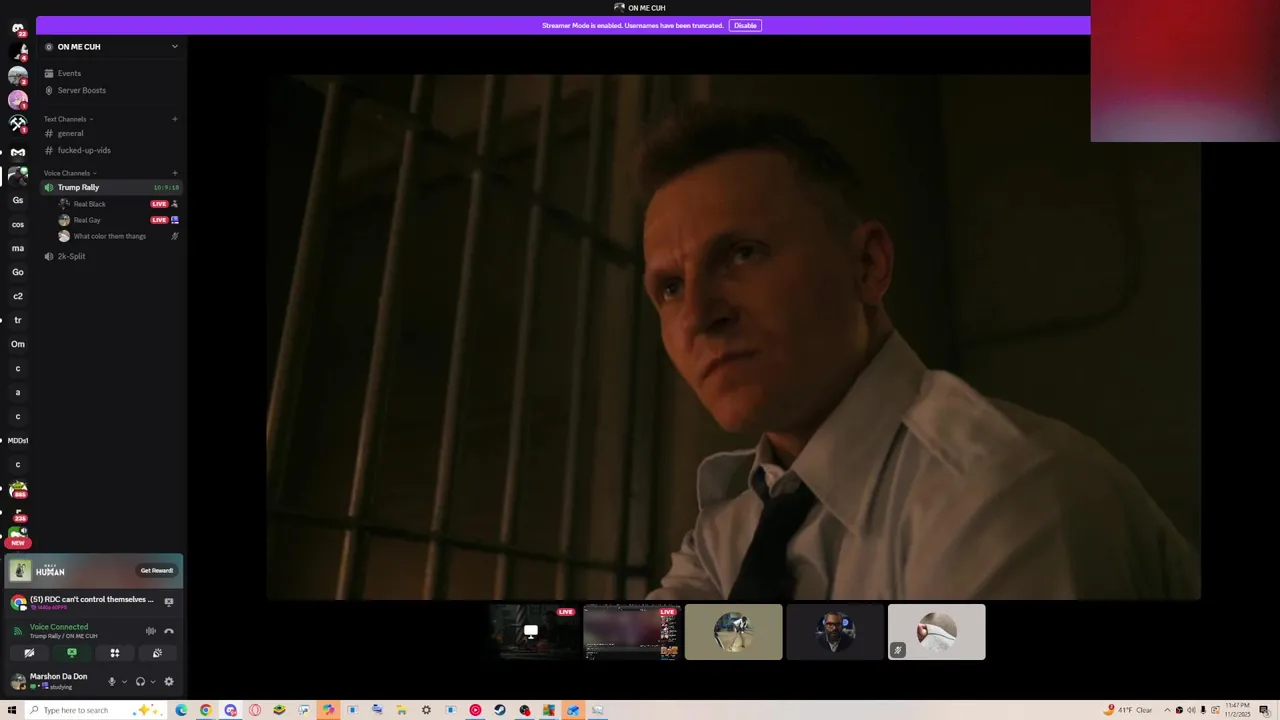This screenshot has height=720, width=1280.
Task: Click LIVE badge next to Real Black
Action: point(159,204)
